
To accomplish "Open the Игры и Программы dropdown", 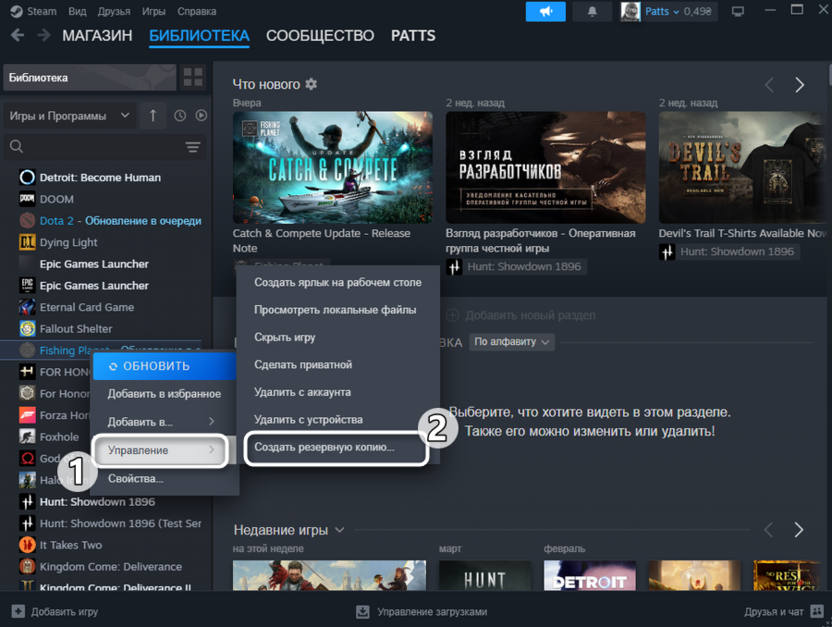I will 69,116.
